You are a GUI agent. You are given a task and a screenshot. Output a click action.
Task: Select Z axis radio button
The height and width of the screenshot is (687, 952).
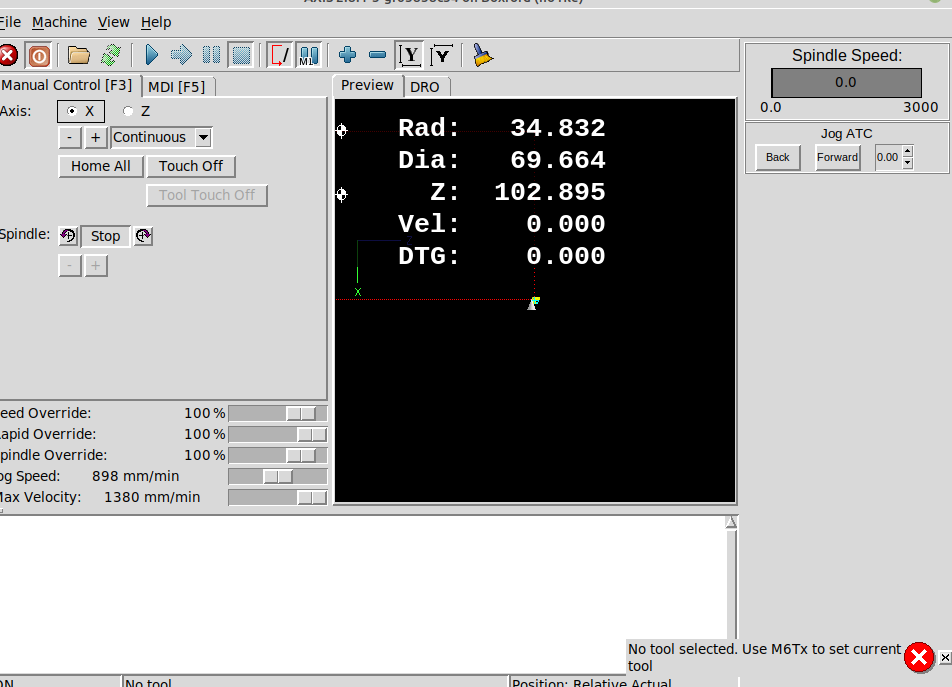click(x=137, y=111)
